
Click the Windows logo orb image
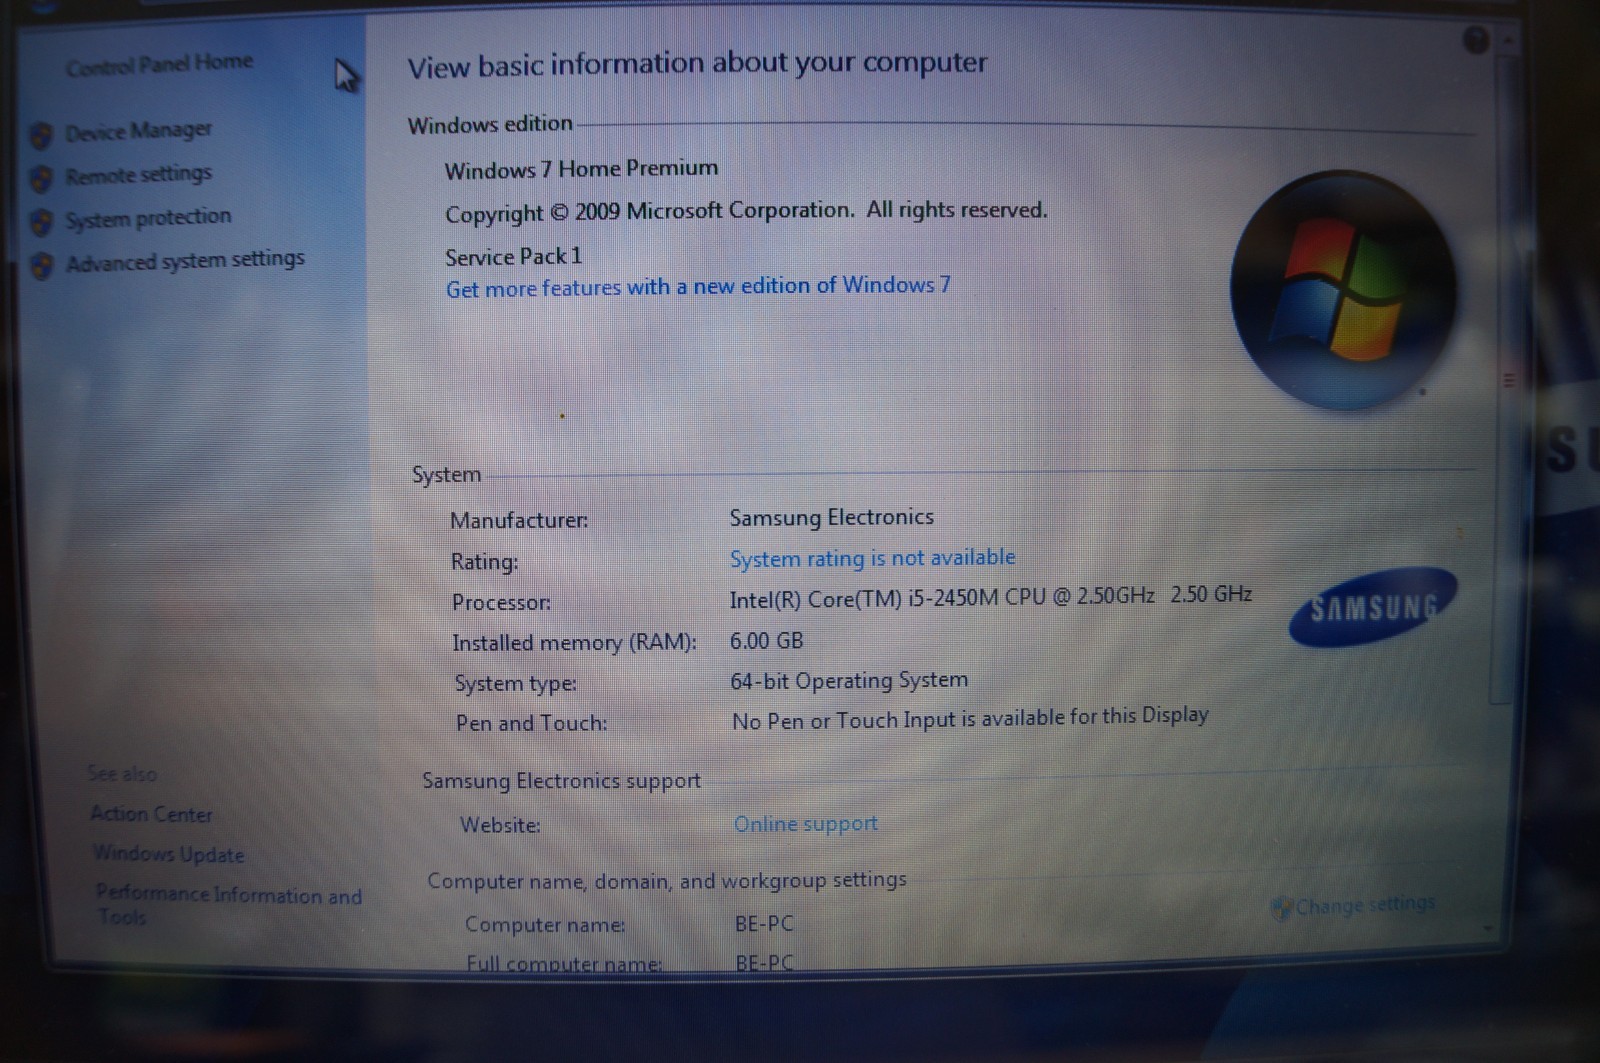[x=1343, y=290]
